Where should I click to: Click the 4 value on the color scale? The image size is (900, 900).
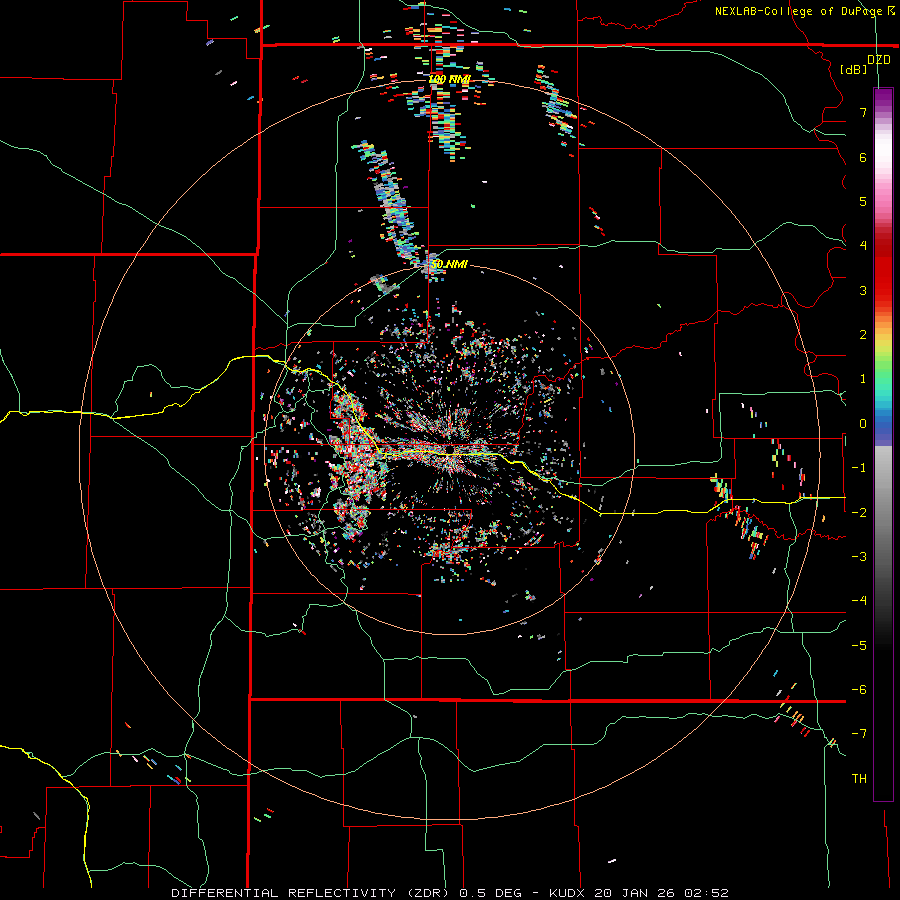click(863, 246)
